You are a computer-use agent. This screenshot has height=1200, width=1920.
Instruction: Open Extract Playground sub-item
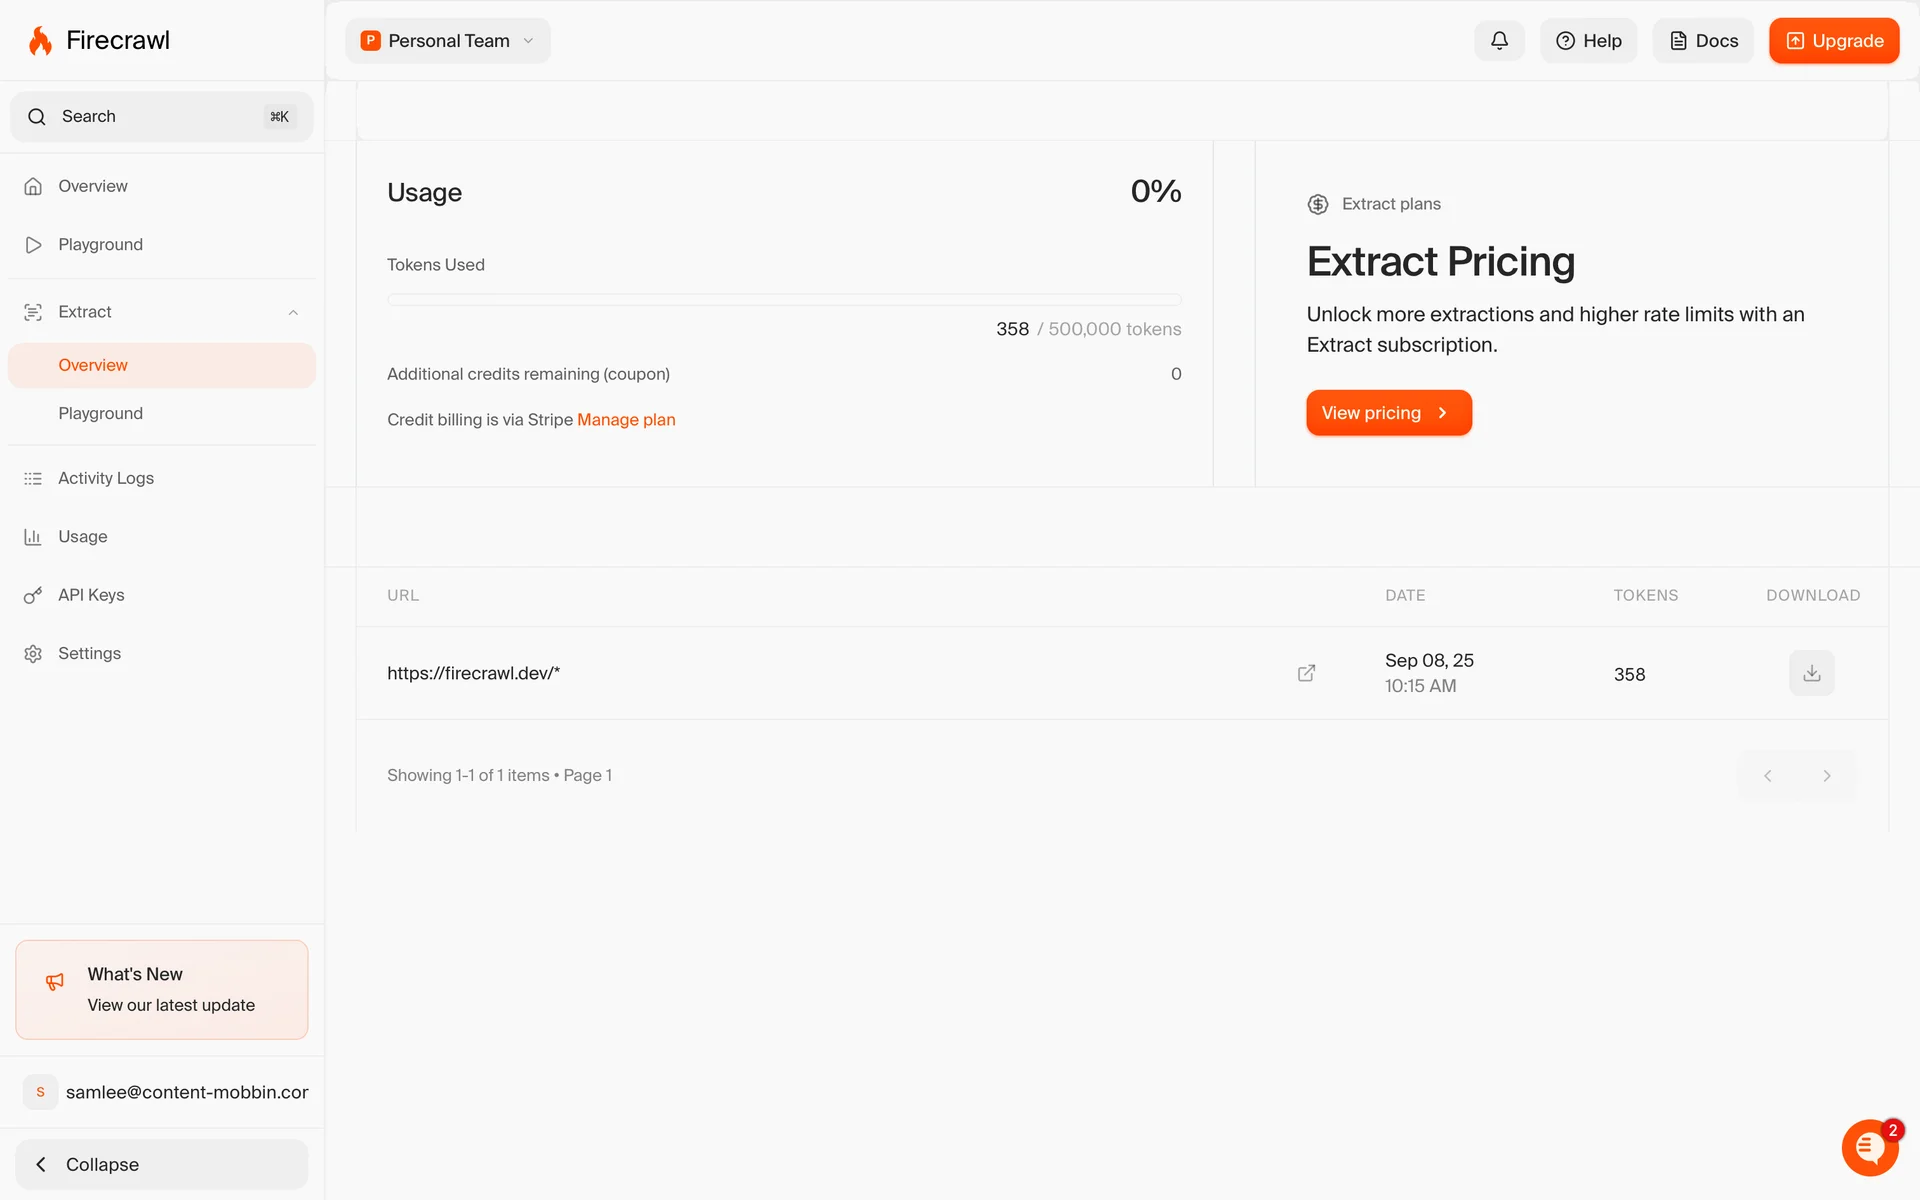click(x=100, y=413)
